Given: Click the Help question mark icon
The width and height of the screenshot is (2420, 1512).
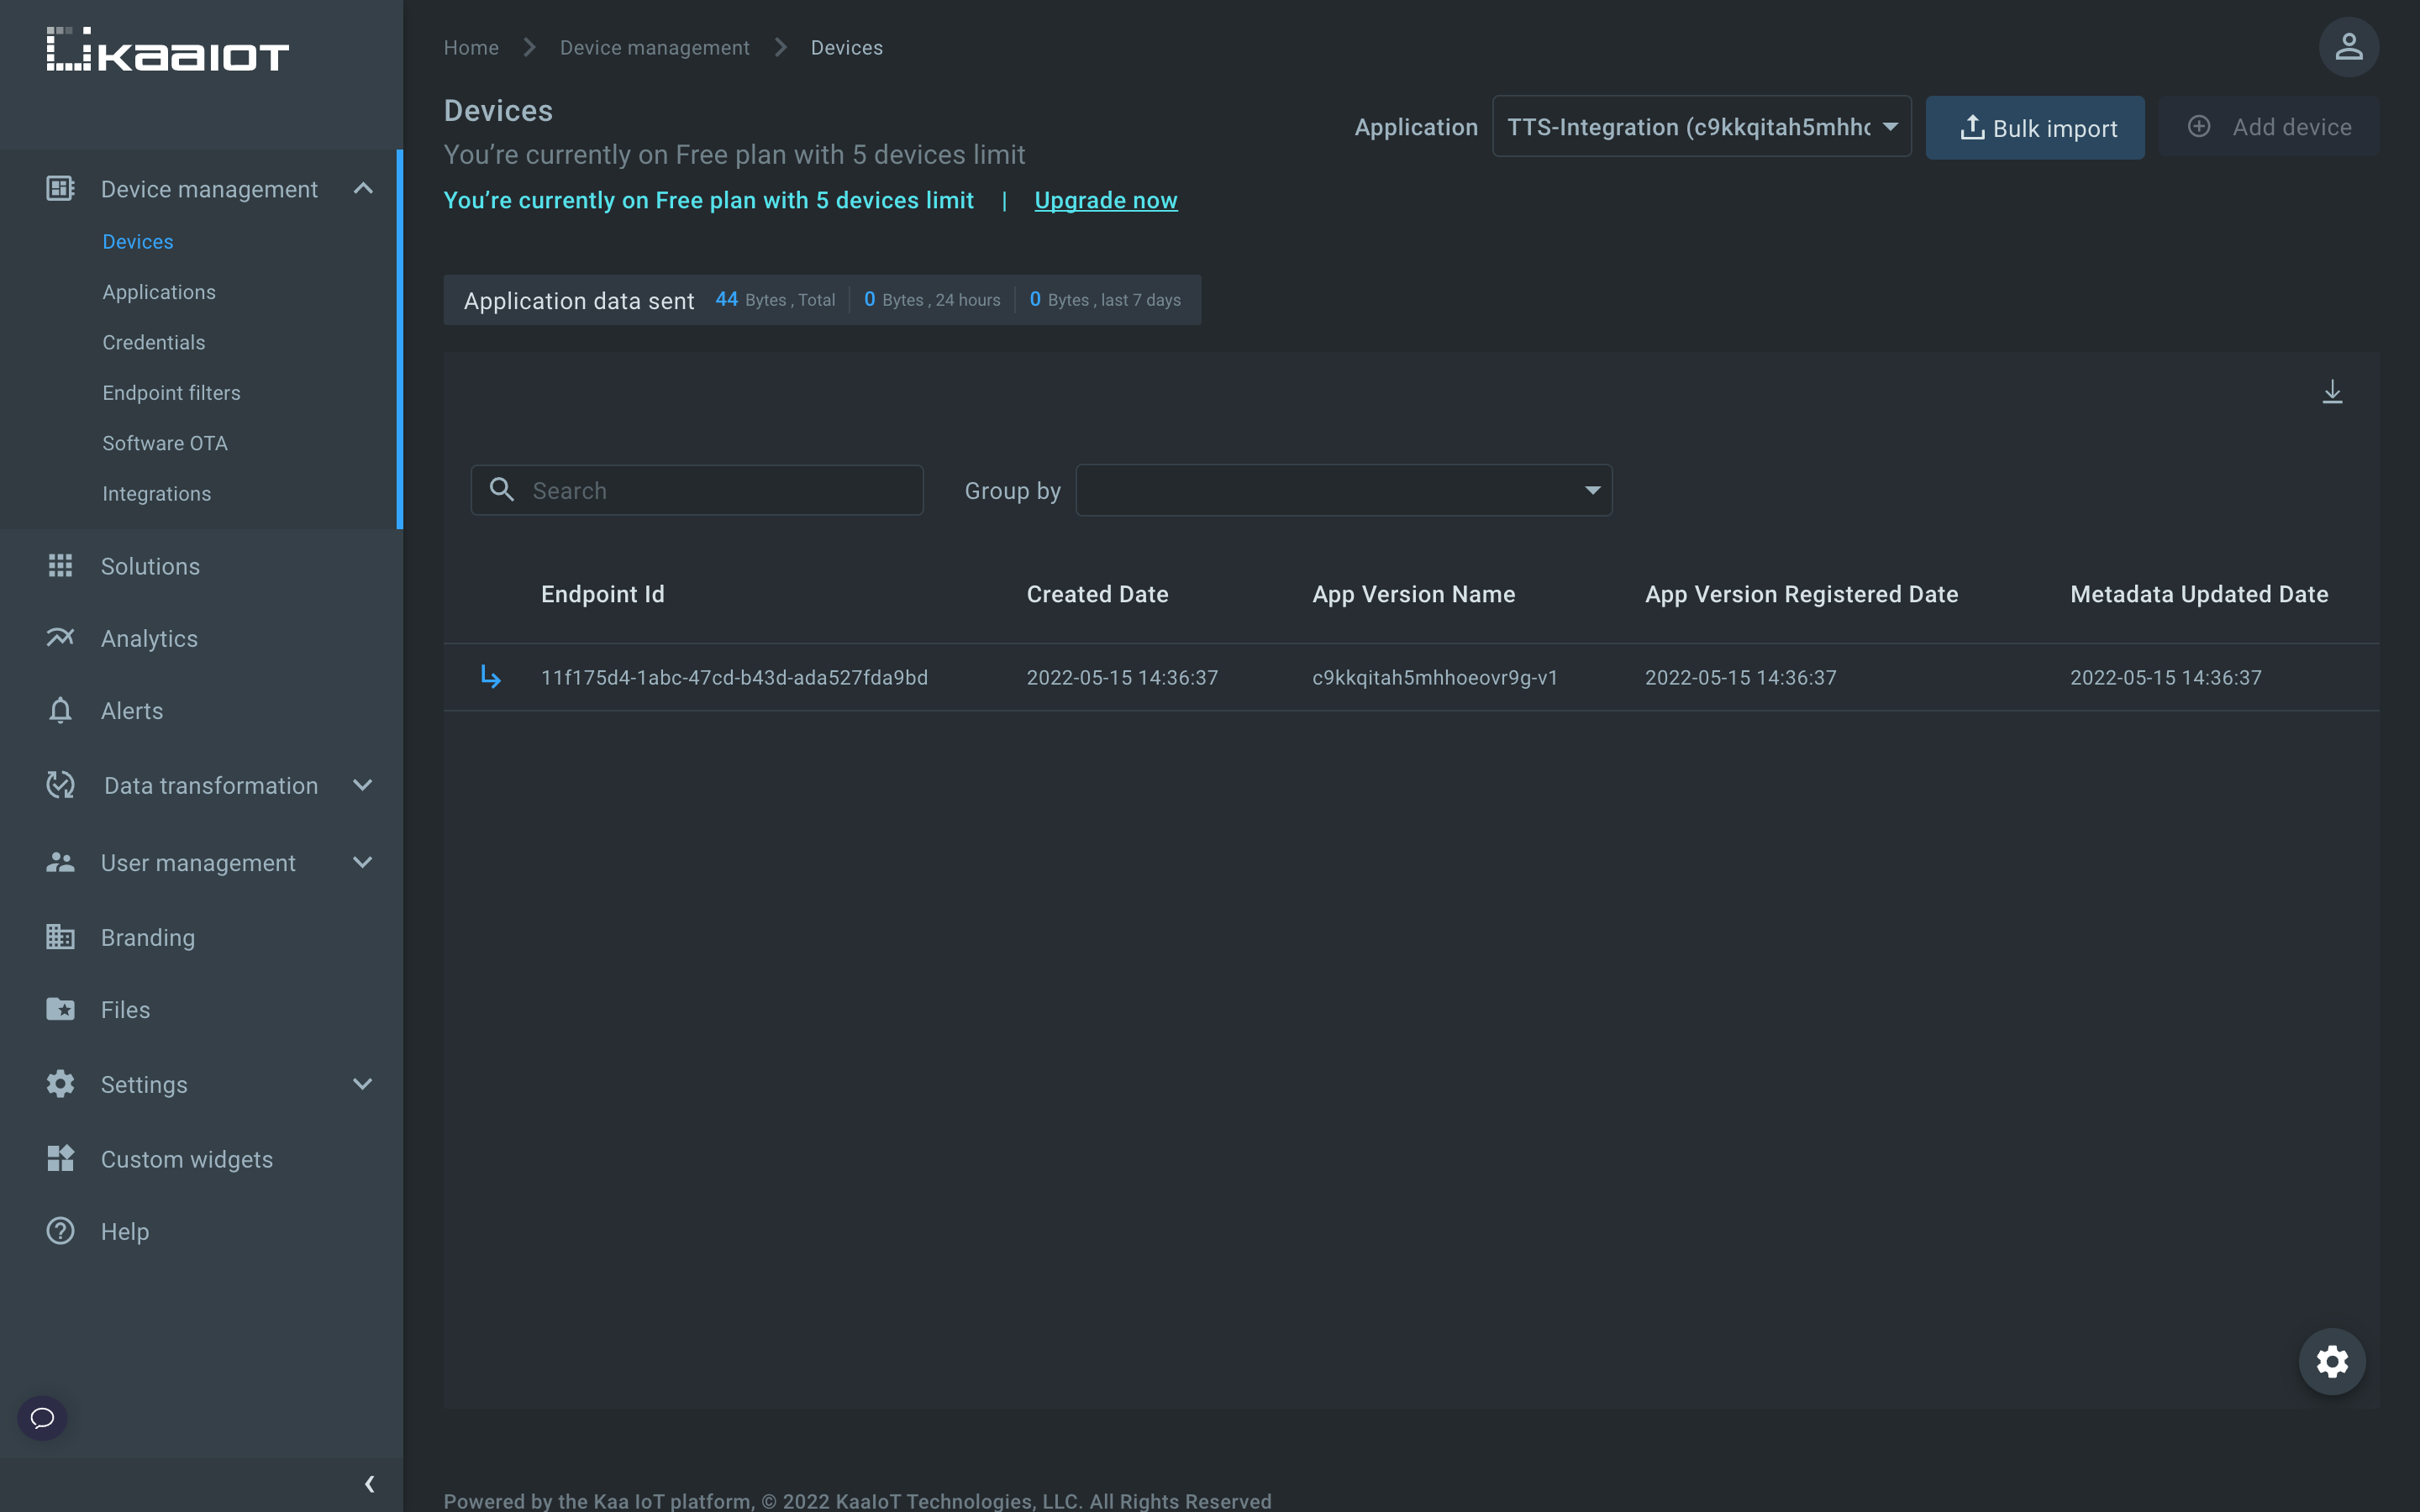Looking at the screenshot, I should pyautogui.click(x=59, y=1231).
